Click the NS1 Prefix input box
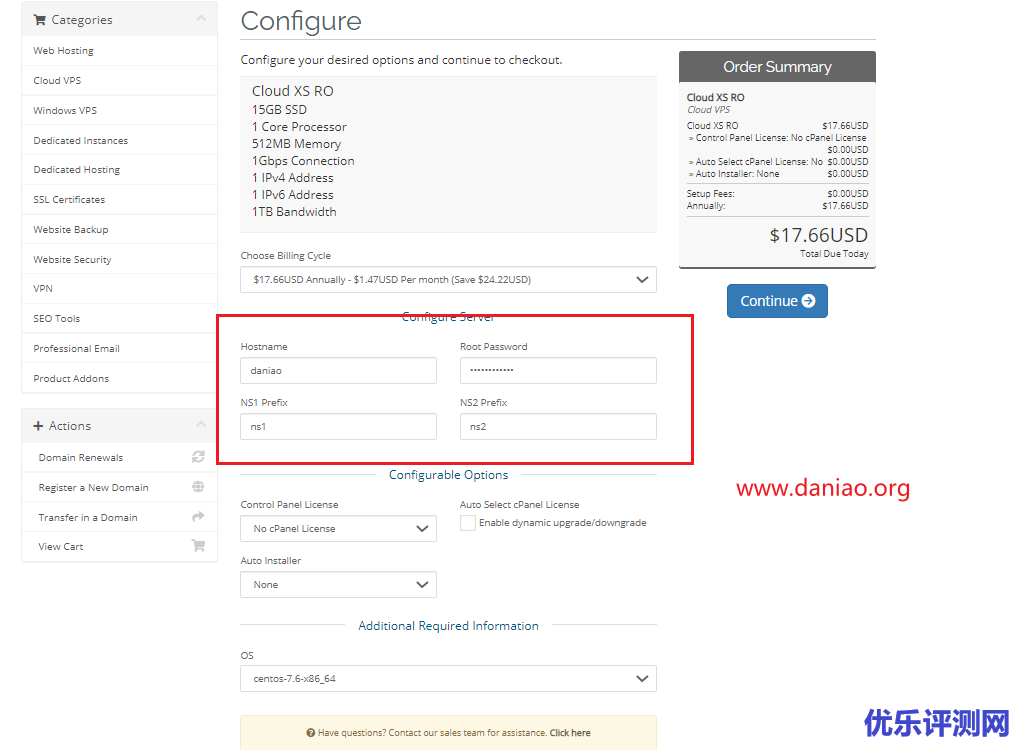The image size is (1023, 750). click(x=338, y=427)
